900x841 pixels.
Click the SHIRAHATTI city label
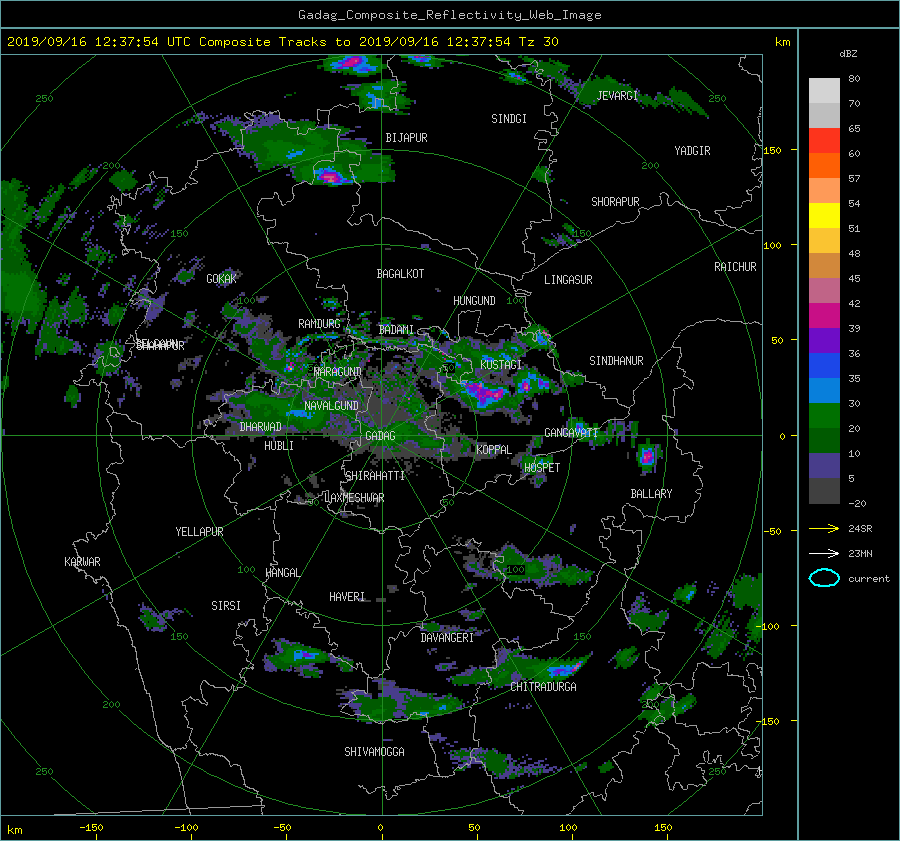(375, 476)
